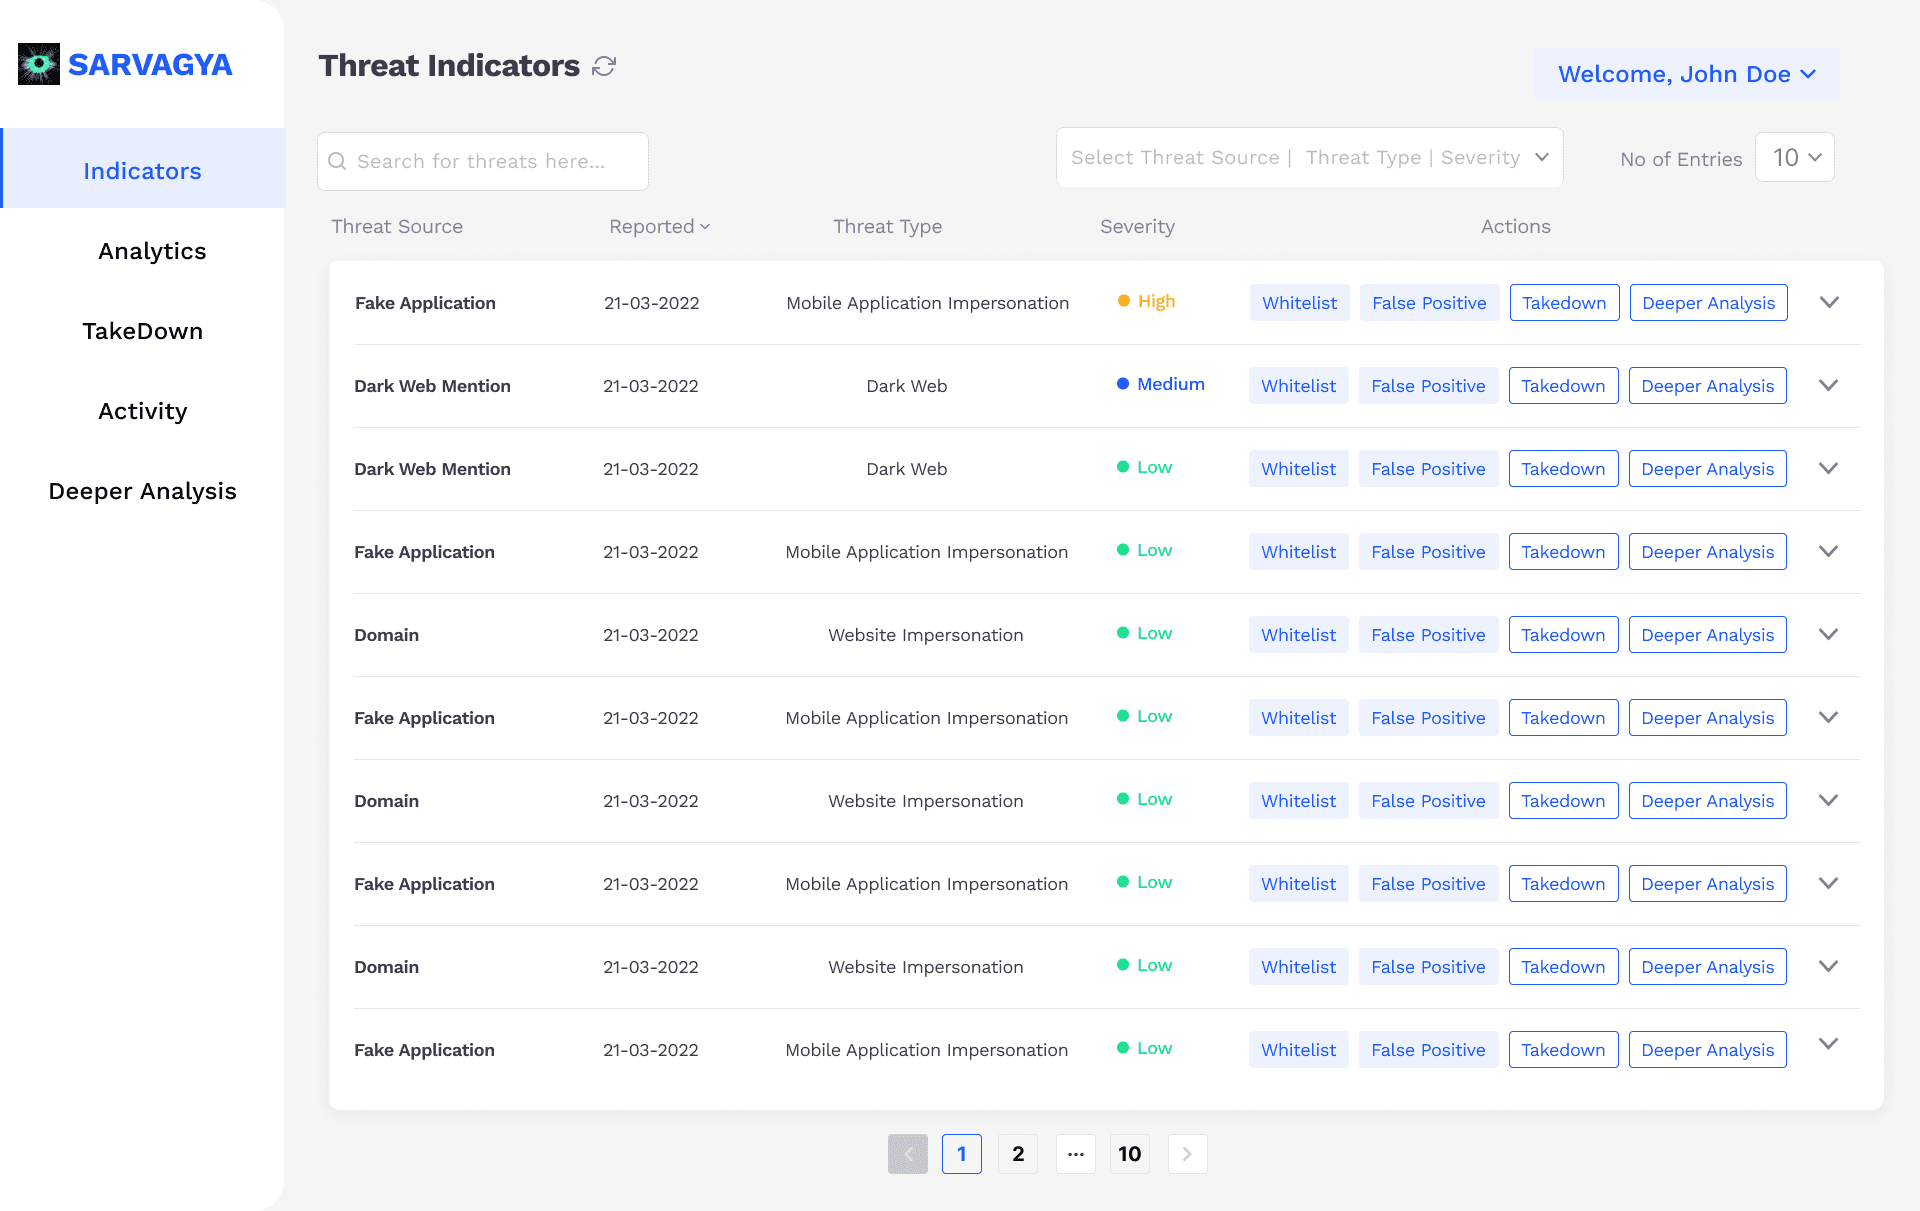The image size is (1920, 1211).
Task: Whitelist the third Domain row
Action: click(x=1298, y=967)
